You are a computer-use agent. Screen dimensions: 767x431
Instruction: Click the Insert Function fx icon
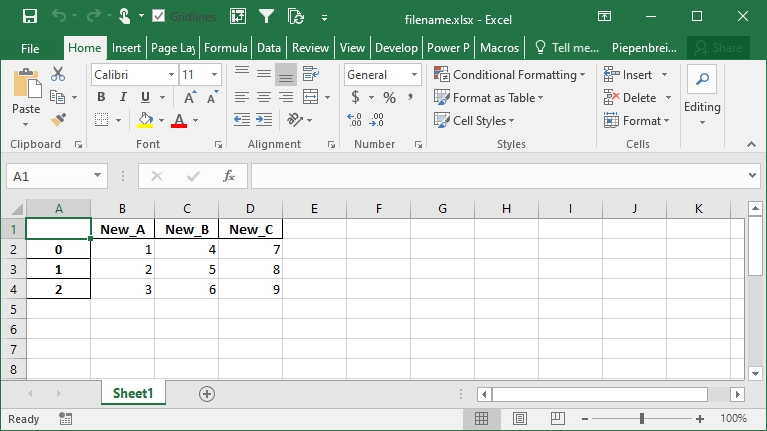pyautogui.click(x=228, y=176)
